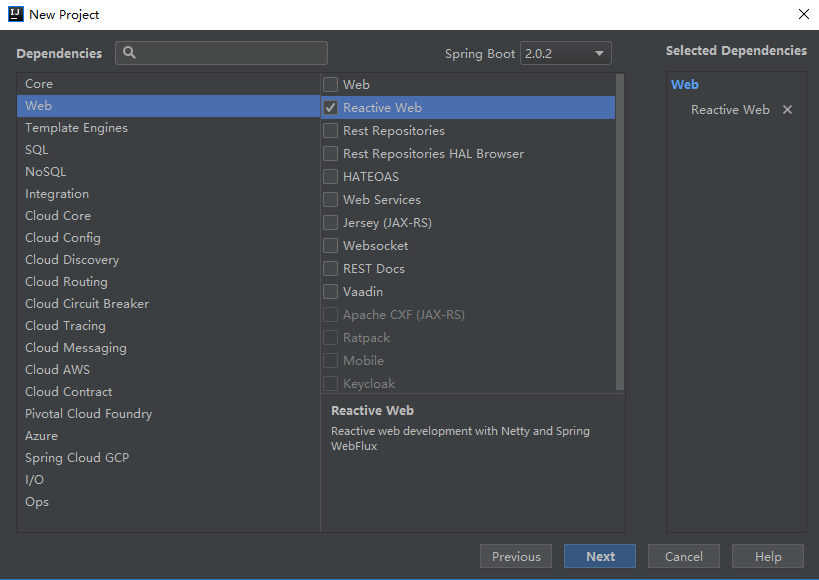Click the disabled Ratpack item
The width and height of the screenshot is (819, 580).
coord(468,338)
